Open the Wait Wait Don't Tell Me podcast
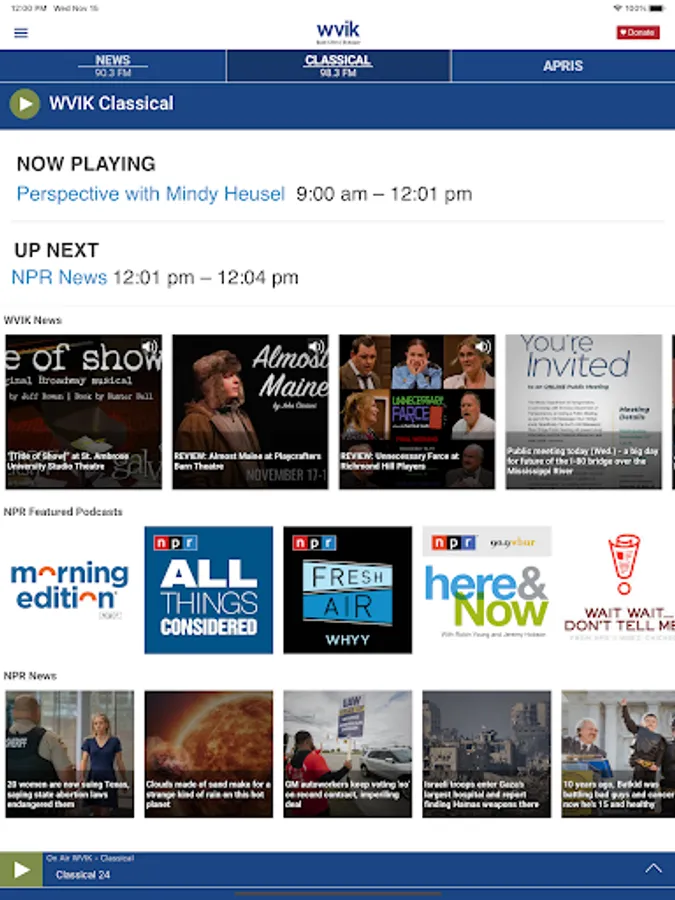Viewport: 675px width, 900px height. pos(619,590)
